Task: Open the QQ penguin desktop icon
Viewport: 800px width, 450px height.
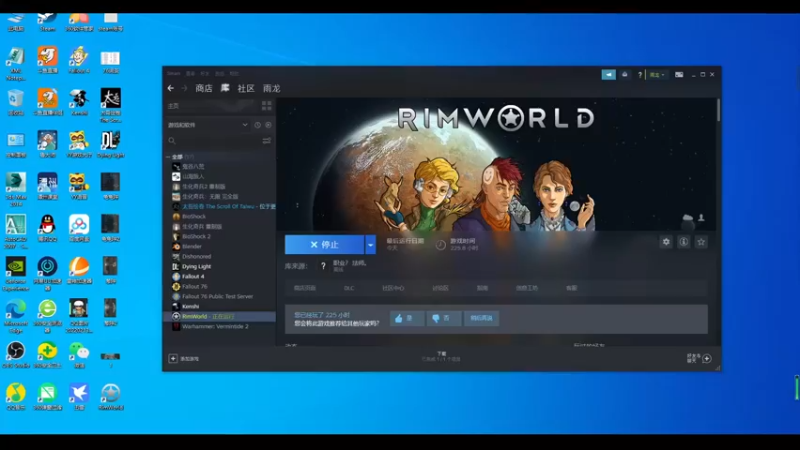Action: click(47, 228)
